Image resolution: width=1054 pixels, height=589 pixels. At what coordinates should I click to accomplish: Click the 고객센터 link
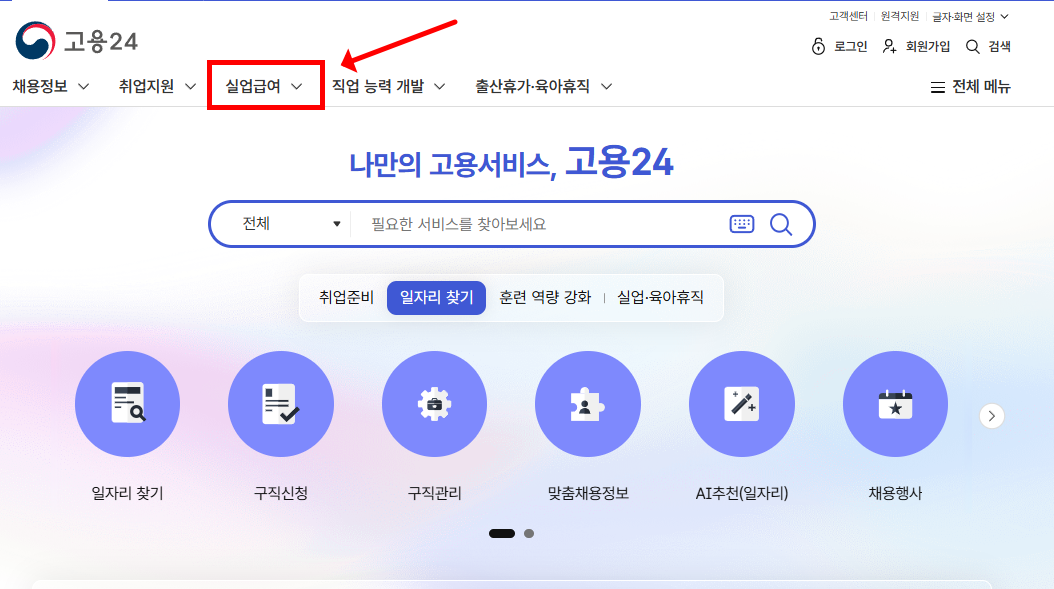[848, 16]
